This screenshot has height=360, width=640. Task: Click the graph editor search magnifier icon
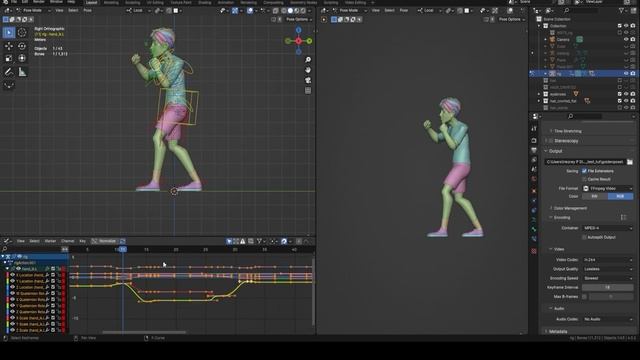[5, 249]
